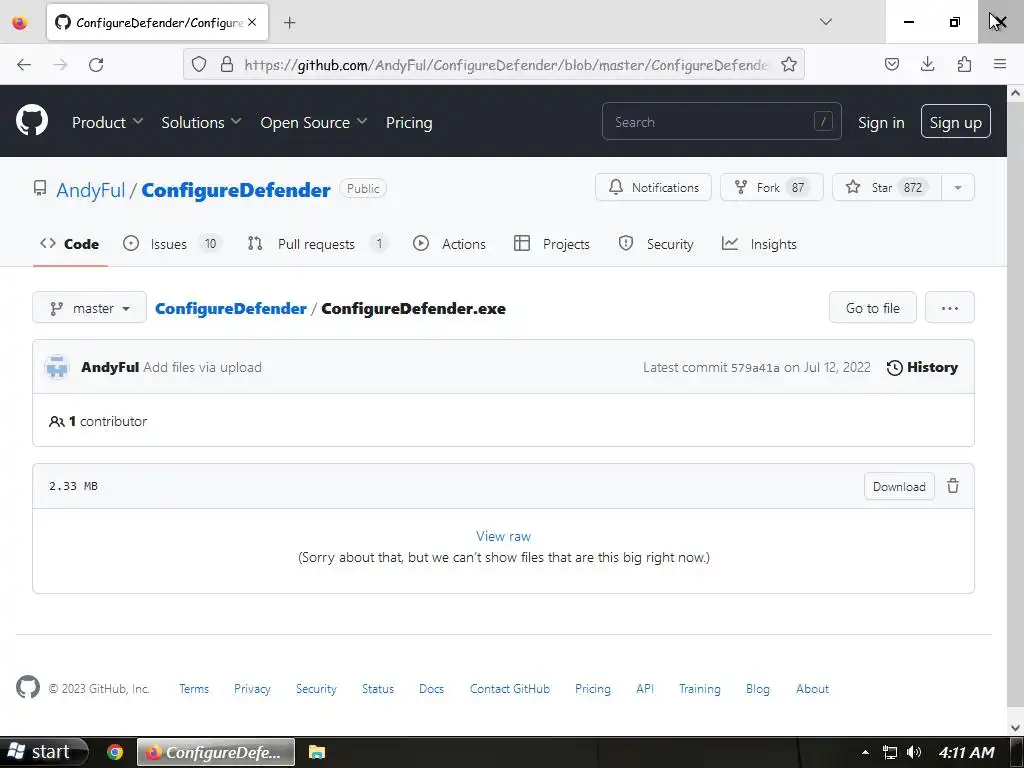The image size is (1024, 768).
Task: Open Add files via upload commit message
Action: (202, 367)
